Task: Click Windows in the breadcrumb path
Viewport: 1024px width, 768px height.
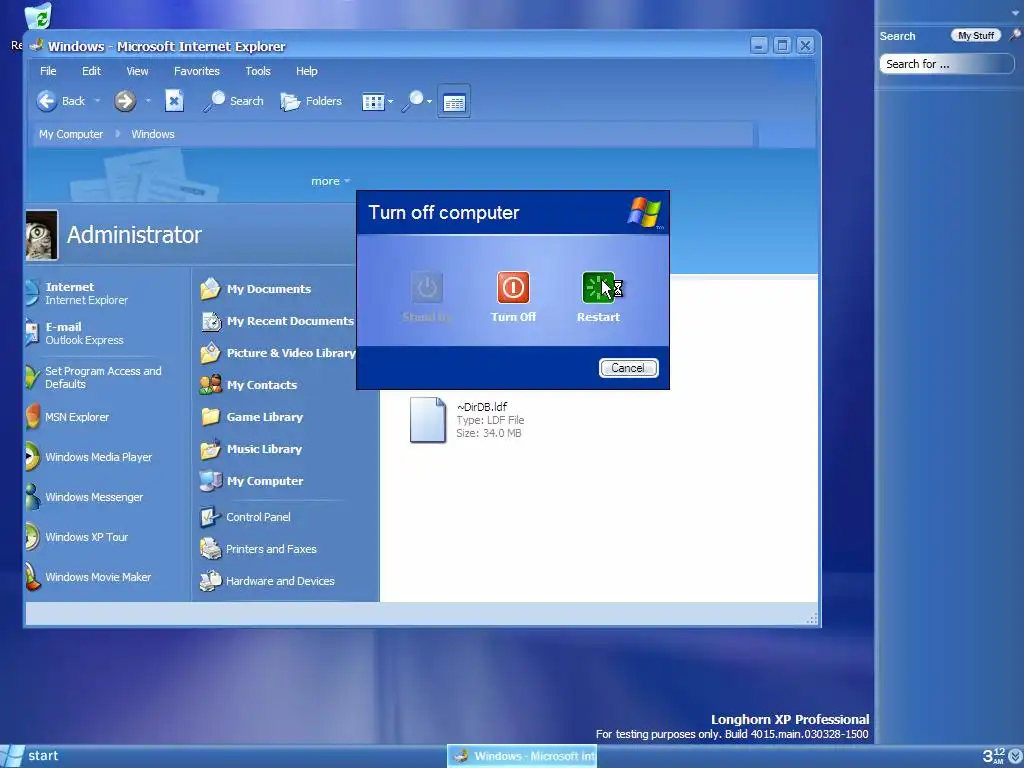Action: pos(153,134)
